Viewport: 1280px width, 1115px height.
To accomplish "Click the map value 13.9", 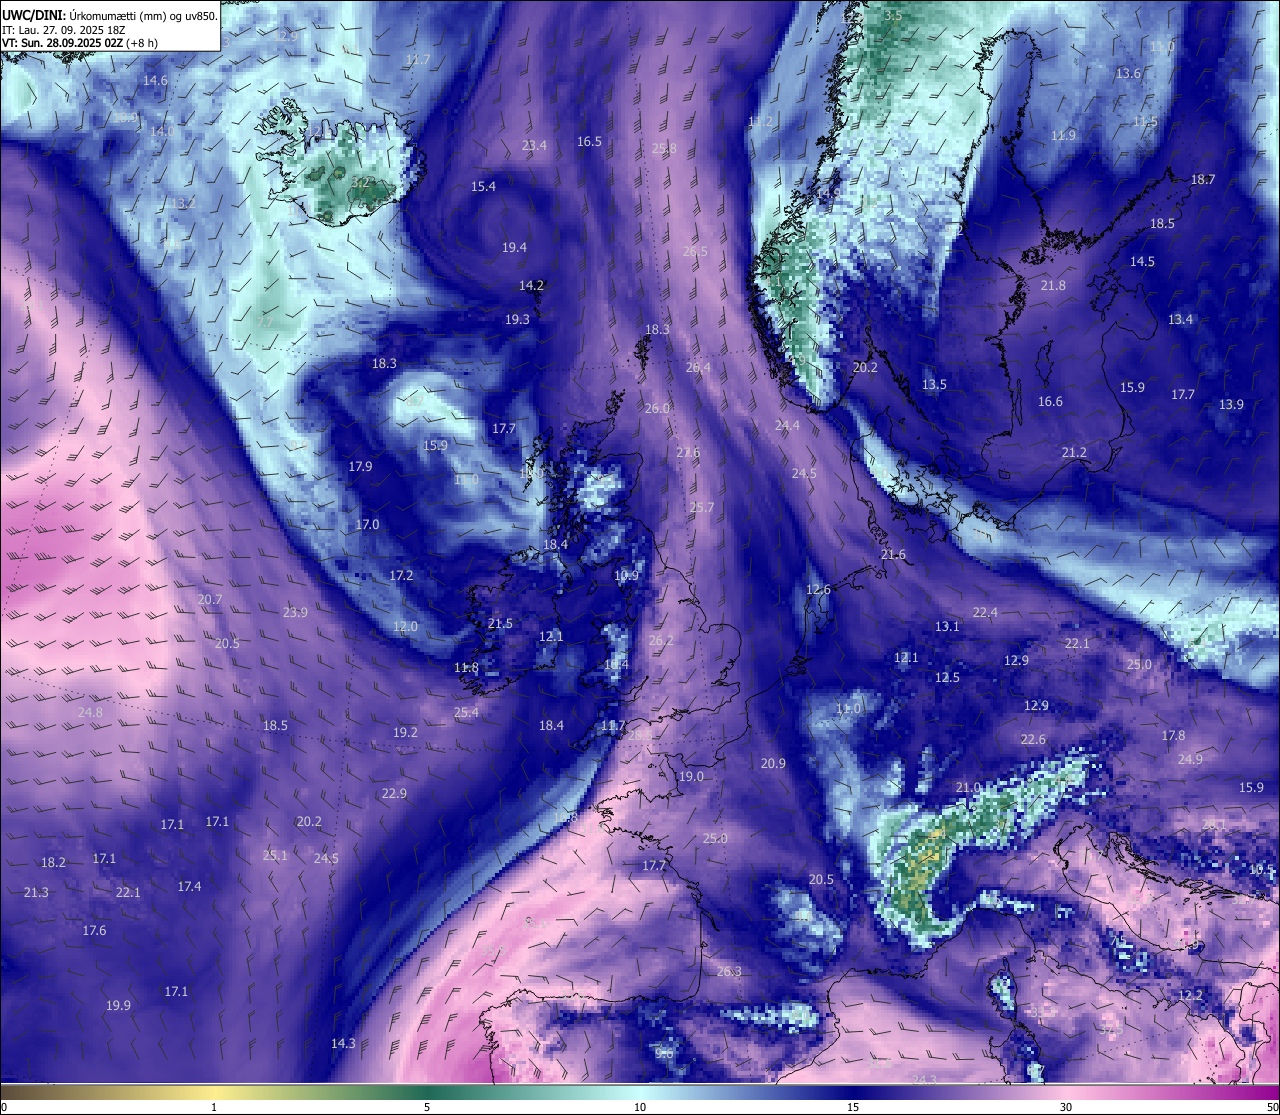I will (1231, 404).
